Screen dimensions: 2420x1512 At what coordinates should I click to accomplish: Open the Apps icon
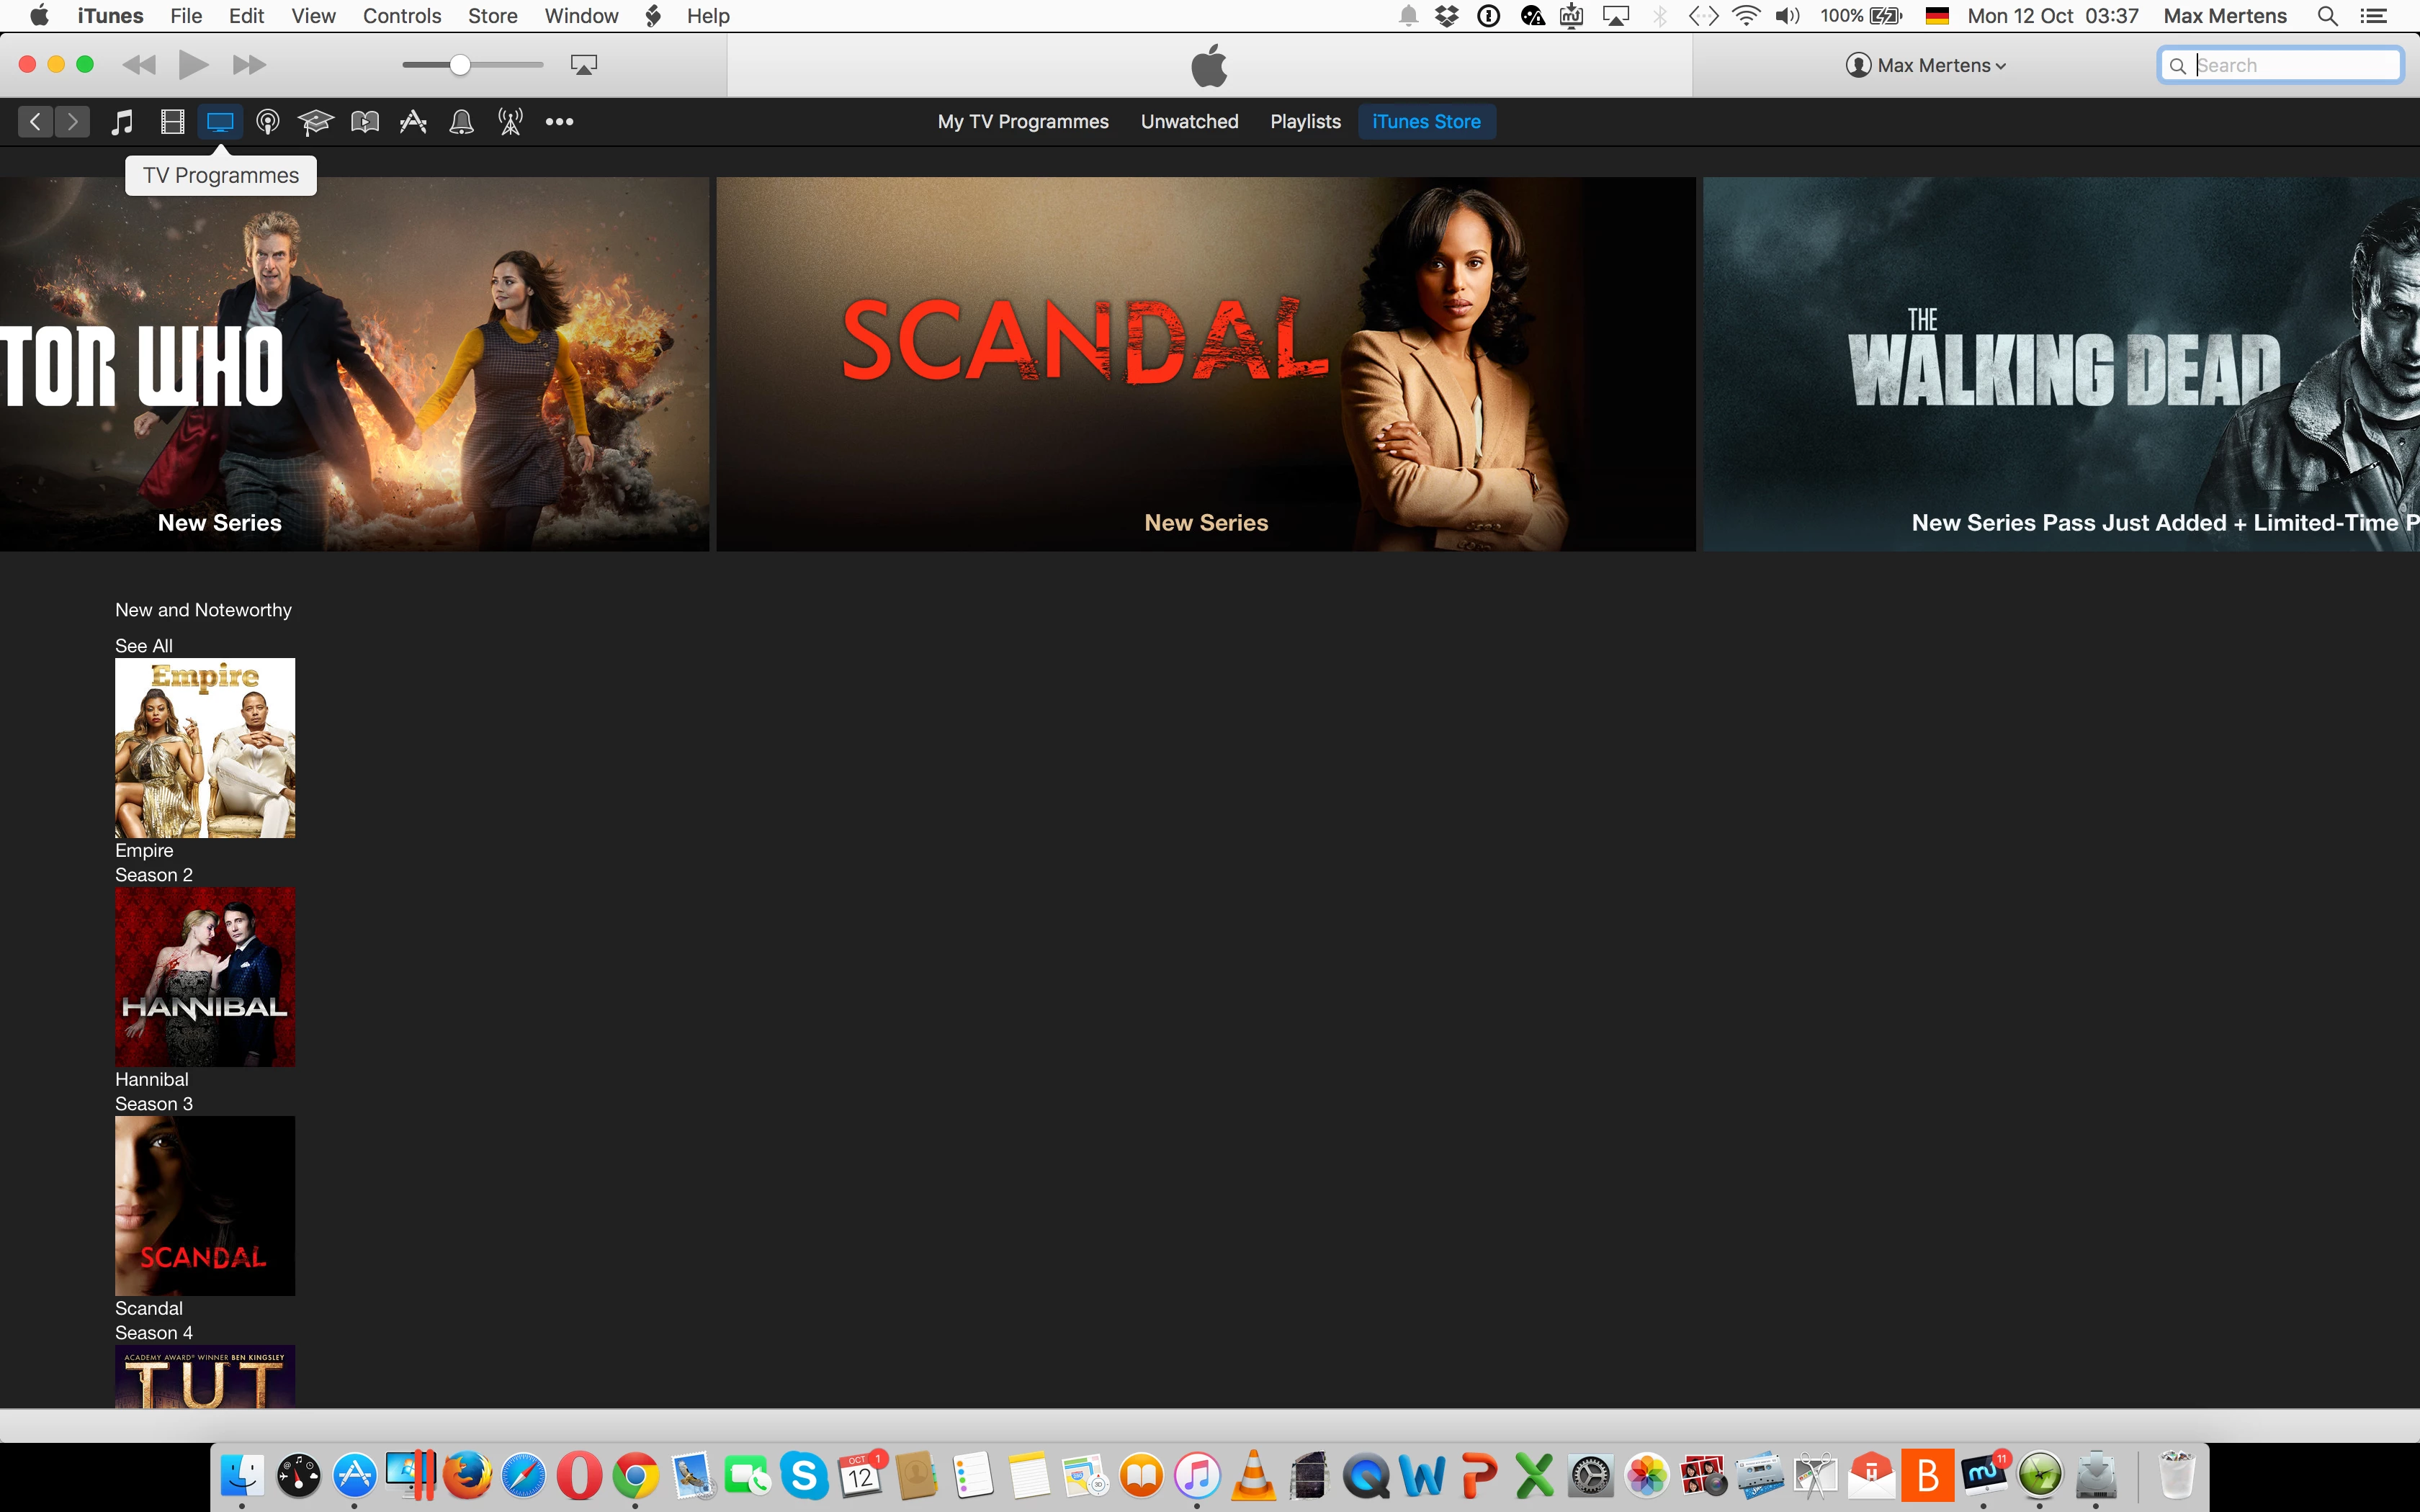tap(413, 122)
